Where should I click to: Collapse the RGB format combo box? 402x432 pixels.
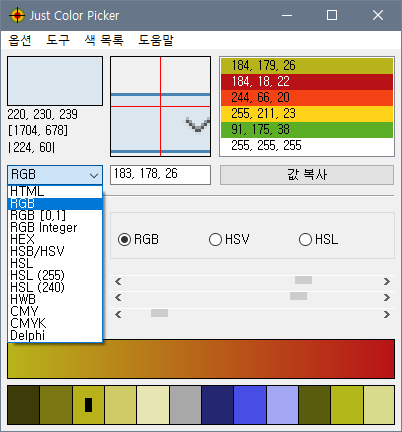click(55, 175)
